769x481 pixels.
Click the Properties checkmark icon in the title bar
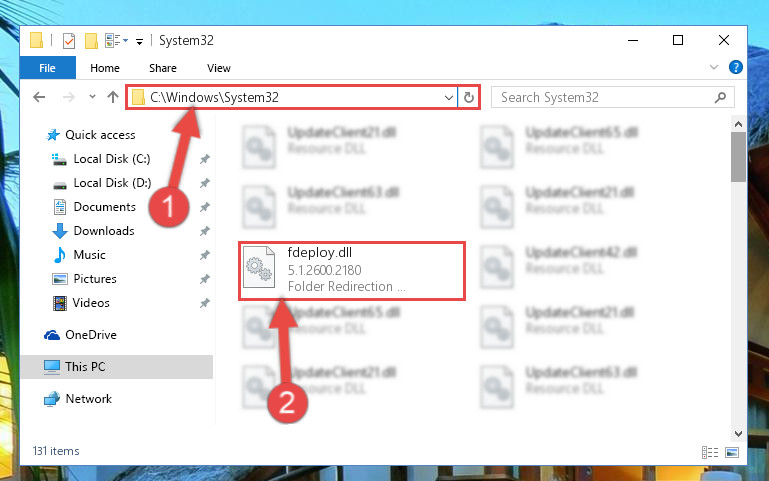pos(69,41)
